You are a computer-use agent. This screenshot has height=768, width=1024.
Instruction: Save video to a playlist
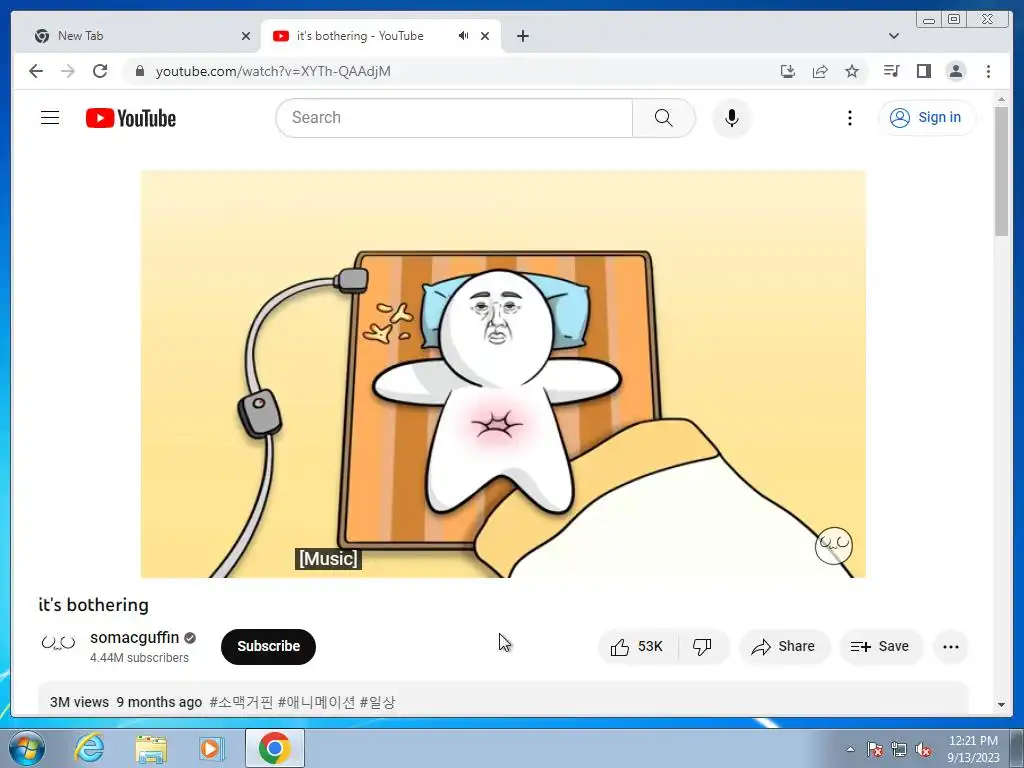click(880, 647)
